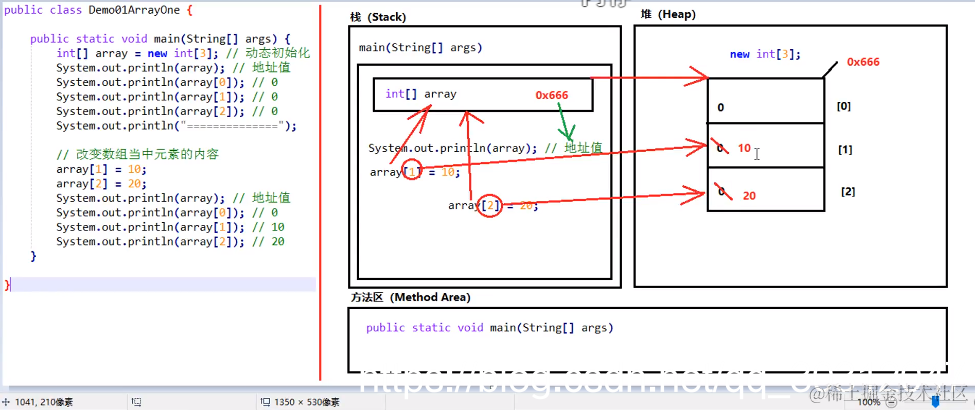This screenshot has width=975, height=410.
Task: Click the '[0]' index label beside heap array
Action: tap(844, 106)
